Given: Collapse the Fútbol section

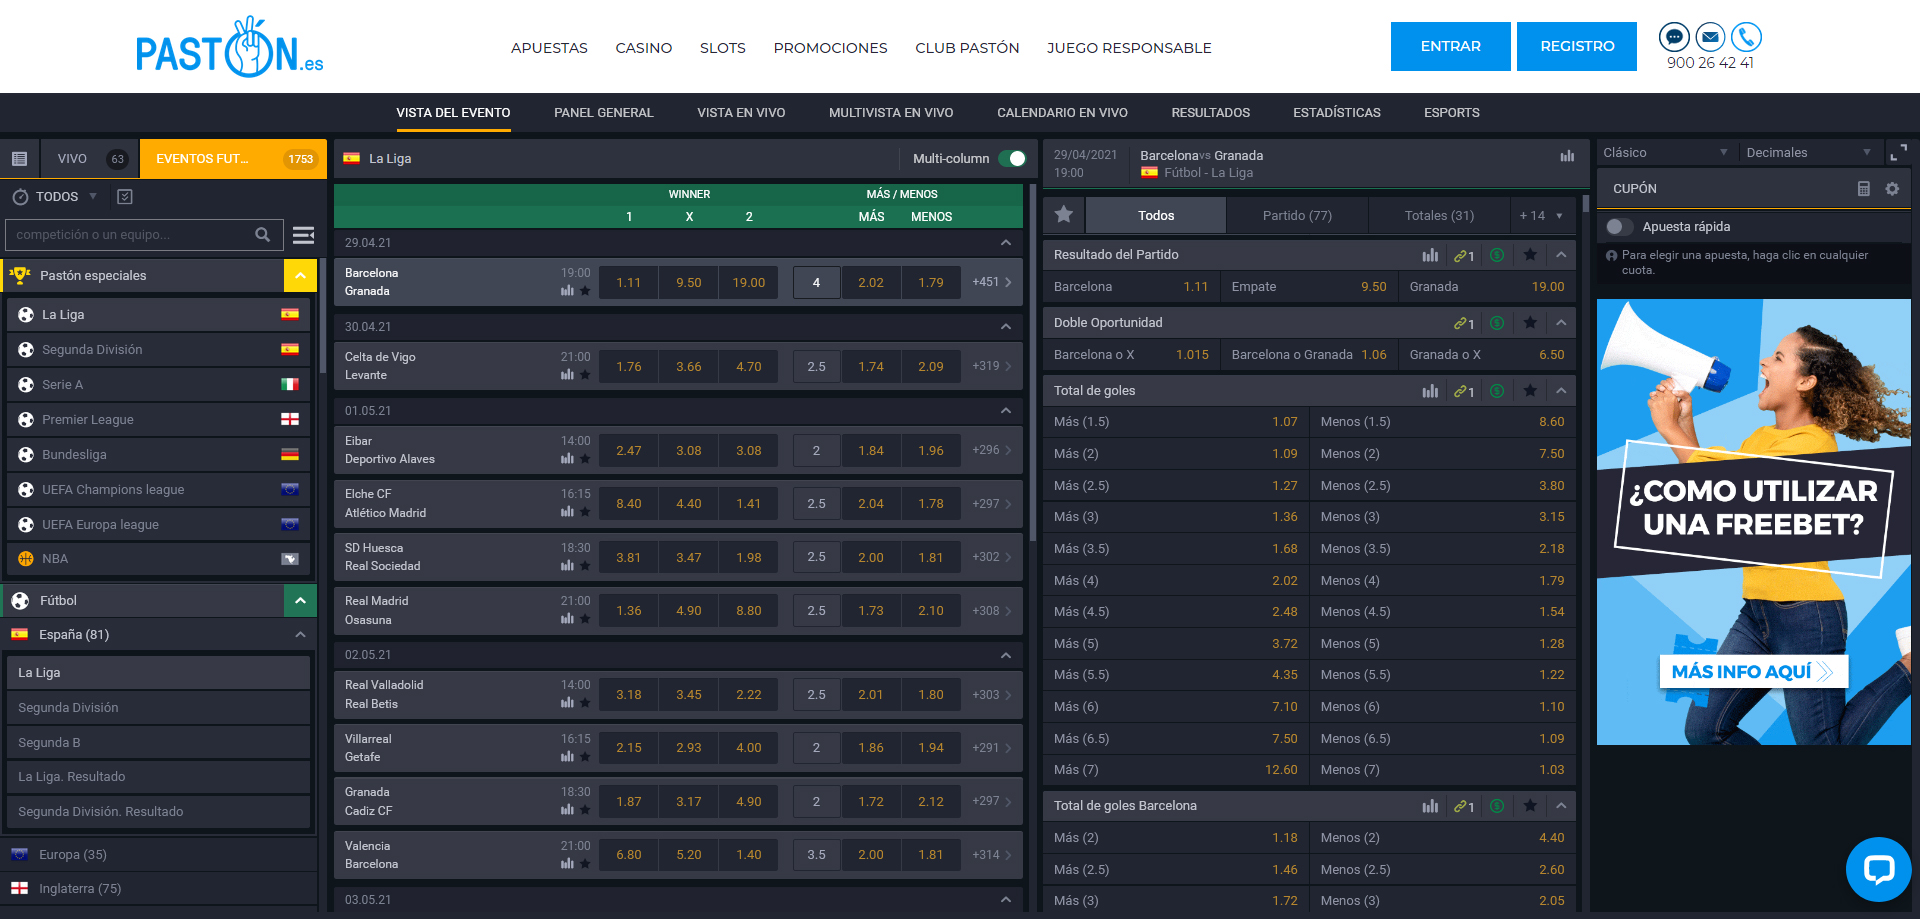Looking at the screenshot, I should [x=300, y=600].
